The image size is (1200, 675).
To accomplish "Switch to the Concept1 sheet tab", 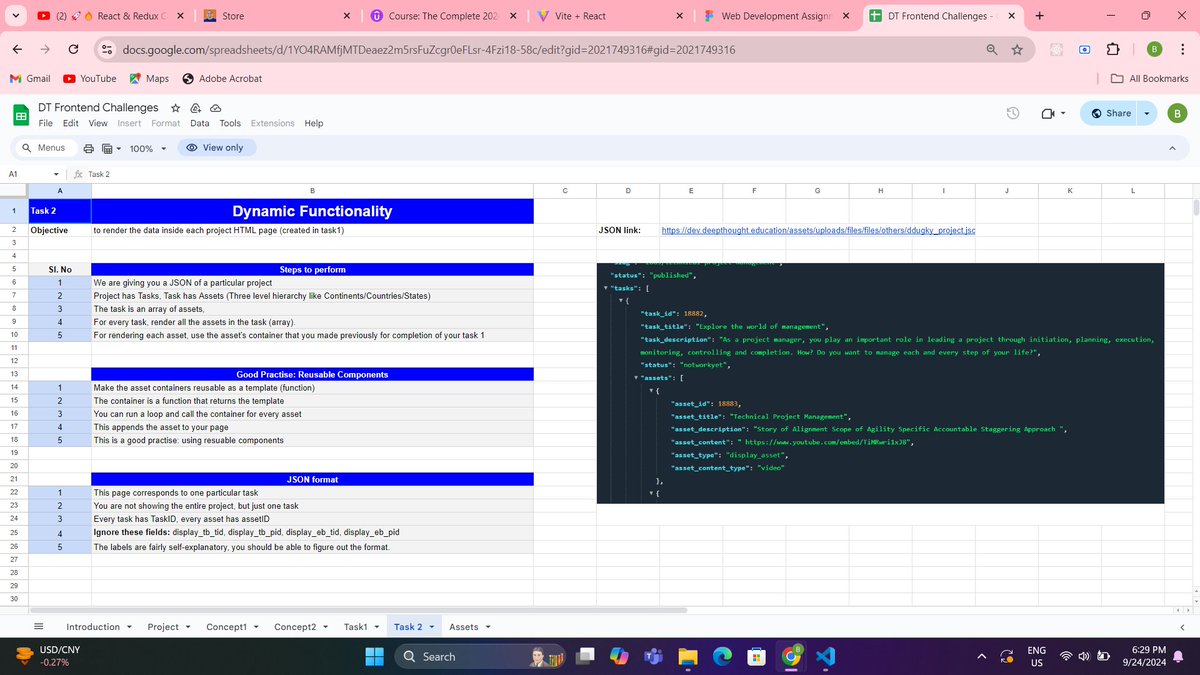I will 226,627.
